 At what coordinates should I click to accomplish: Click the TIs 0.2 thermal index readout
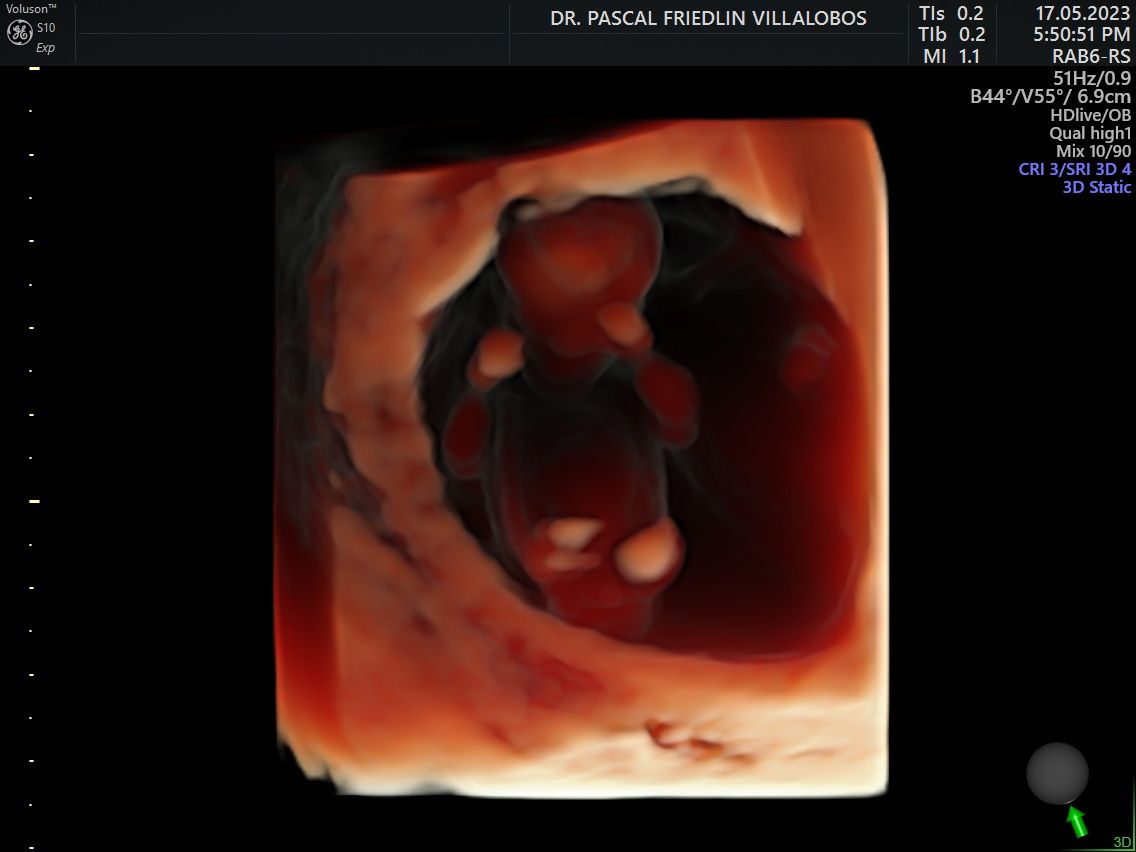[951, 14]
